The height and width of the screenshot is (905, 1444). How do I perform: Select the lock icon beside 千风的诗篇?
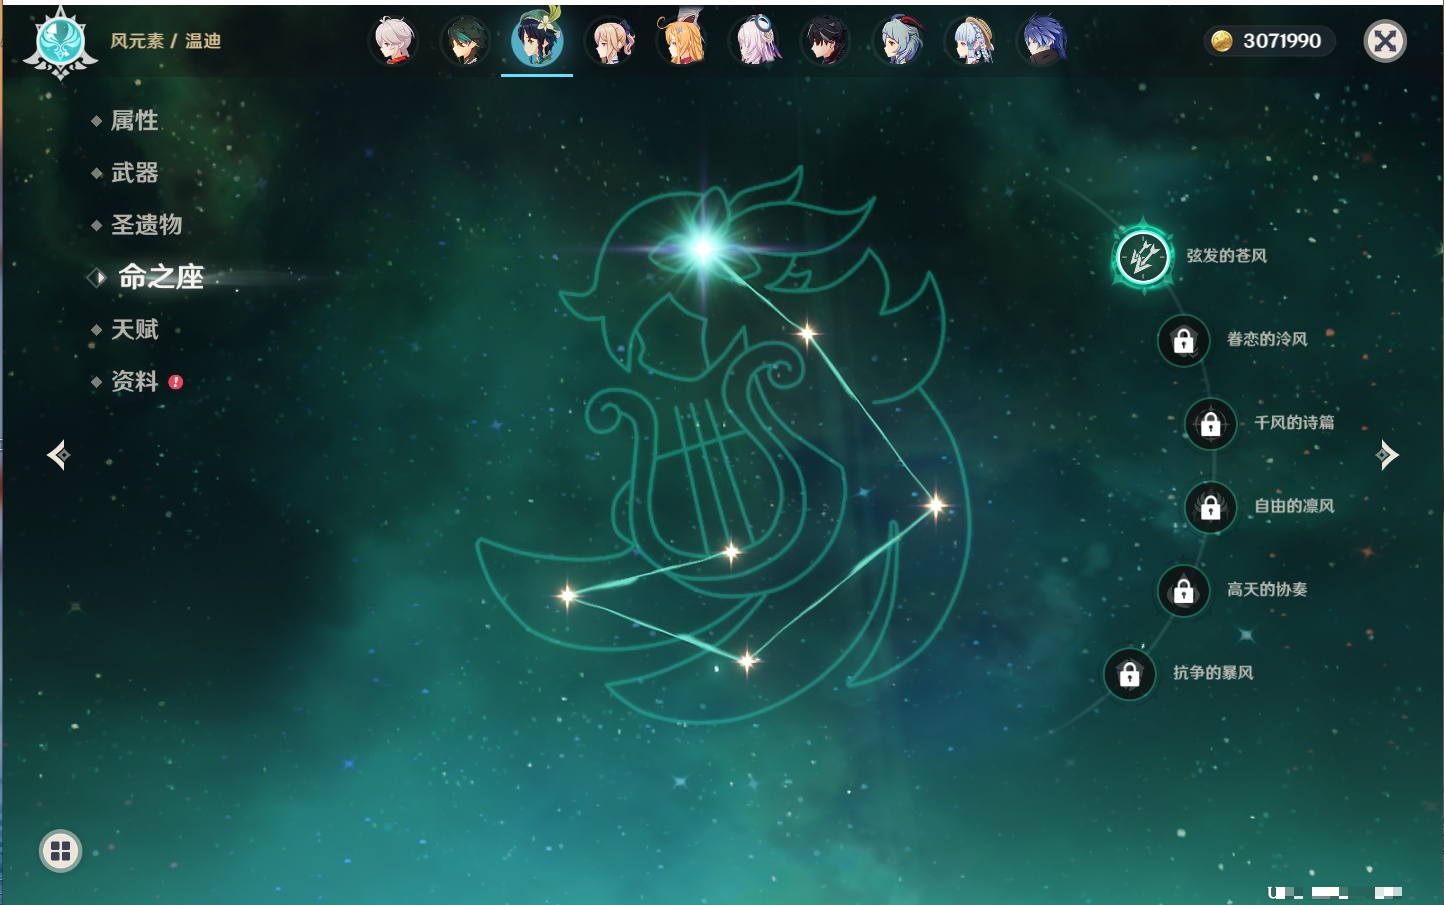click(x=1210, y=424)
